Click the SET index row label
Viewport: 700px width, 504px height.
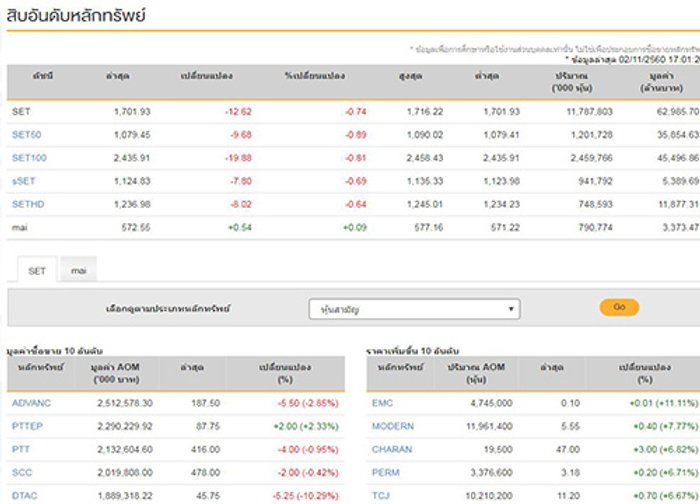21,112
